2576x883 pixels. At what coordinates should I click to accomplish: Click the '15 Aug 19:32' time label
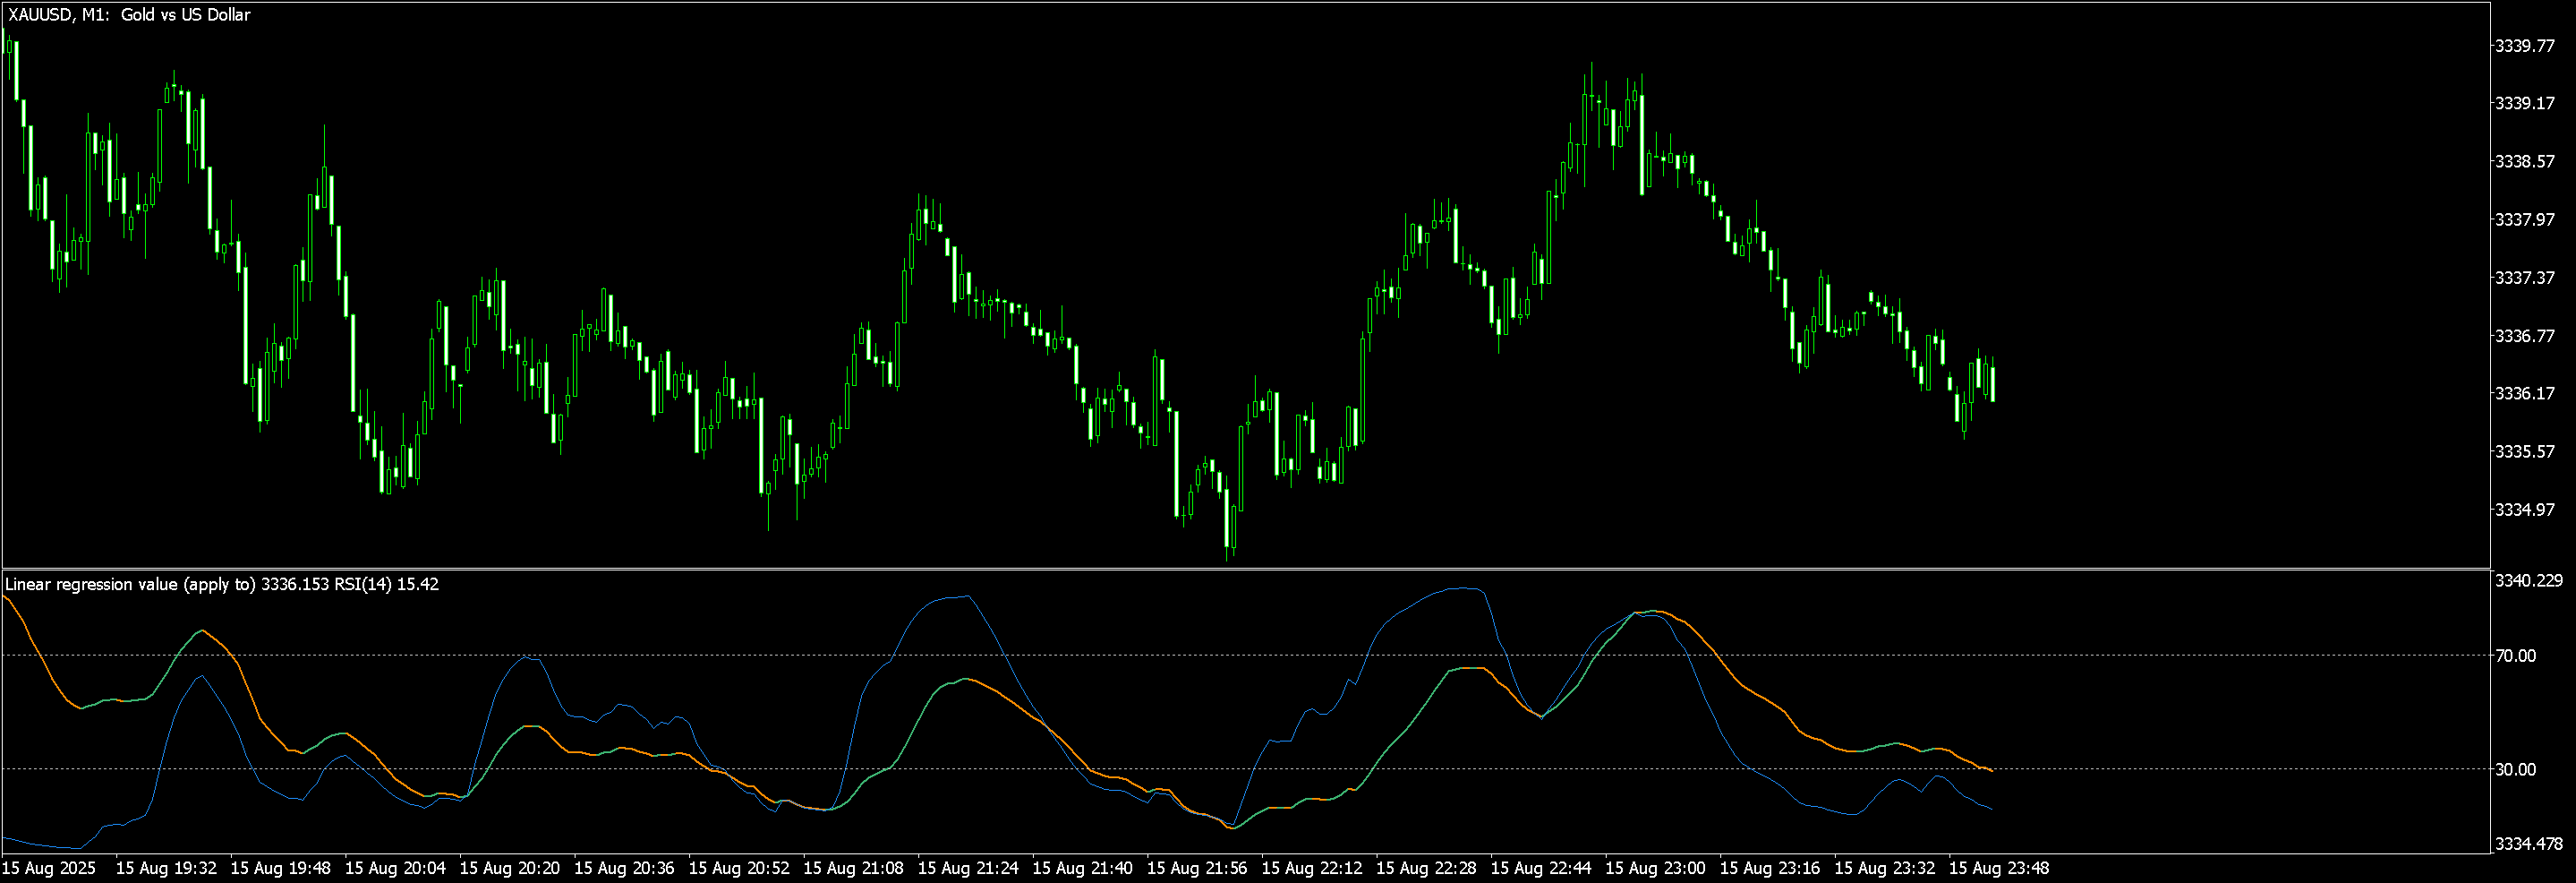click(x=166, y=868)
